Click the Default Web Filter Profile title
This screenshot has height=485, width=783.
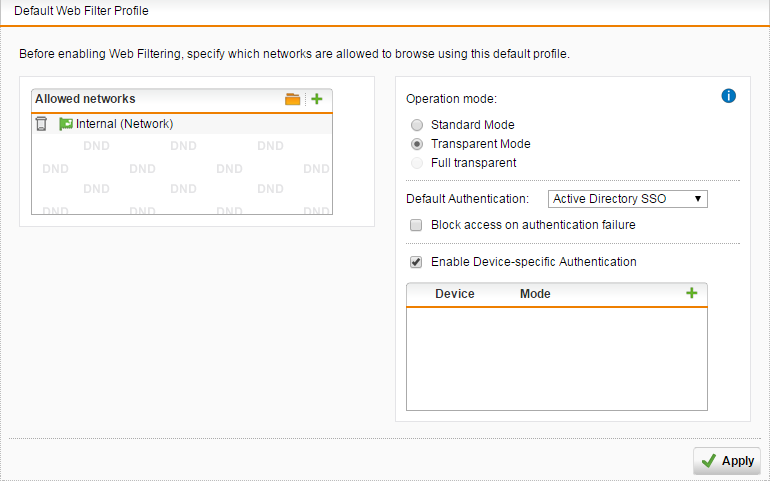coord(82,11)
